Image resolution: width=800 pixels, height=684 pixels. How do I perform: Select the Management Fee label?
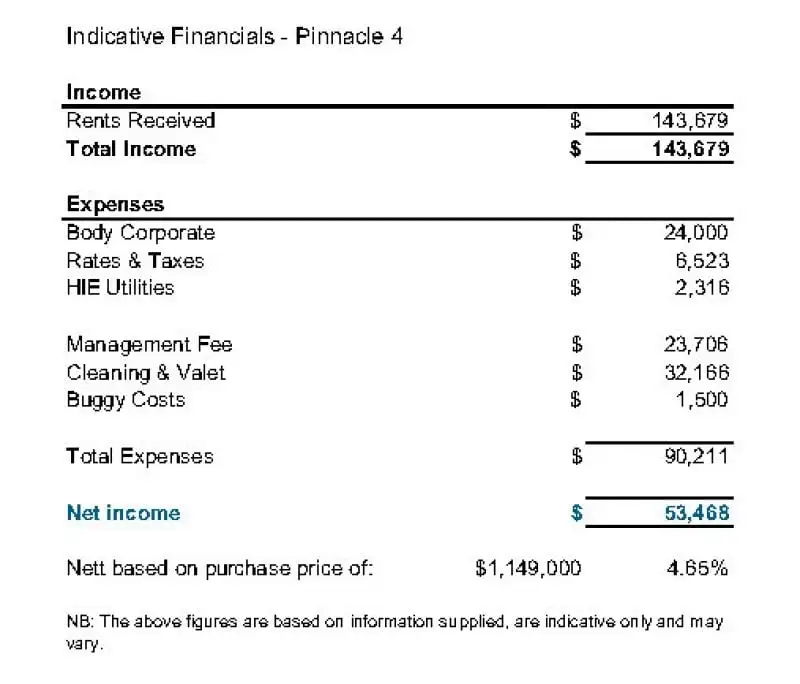click(149, 345)
